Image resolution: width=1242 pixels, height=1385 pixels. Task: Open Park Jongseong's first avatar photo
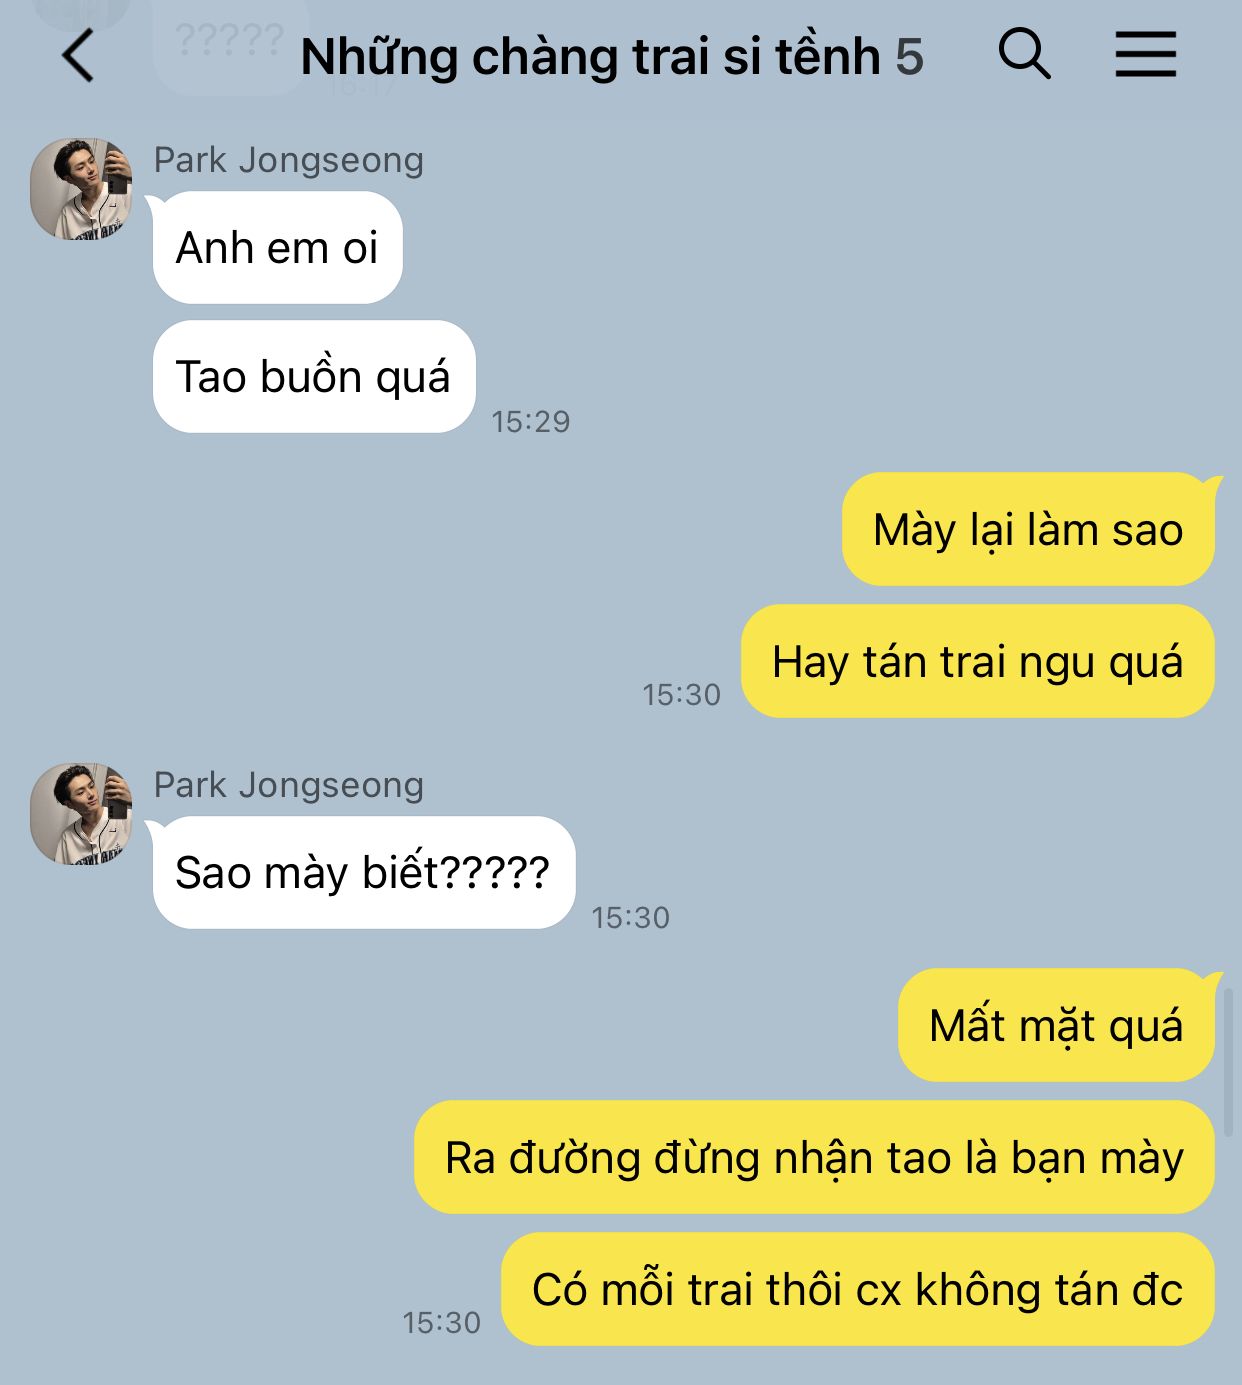[81, 189]
